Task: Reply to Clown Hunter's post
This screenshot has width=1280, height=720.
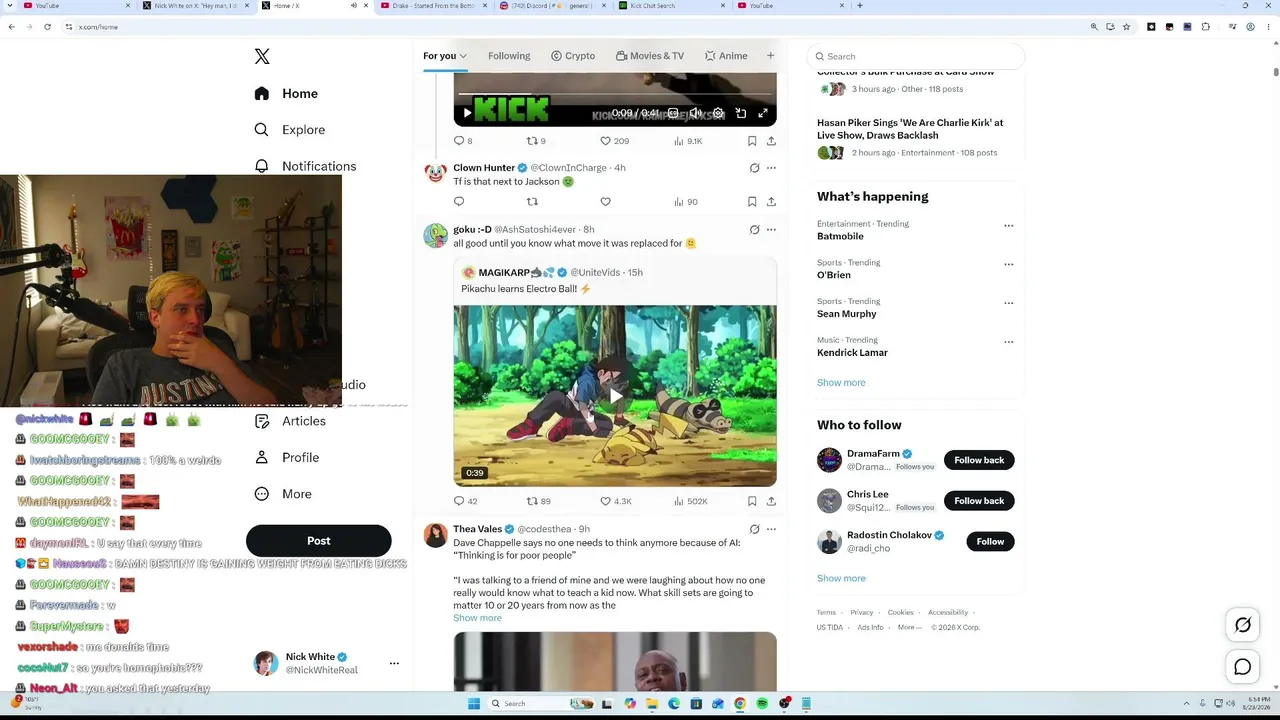Action: point(459,202)
